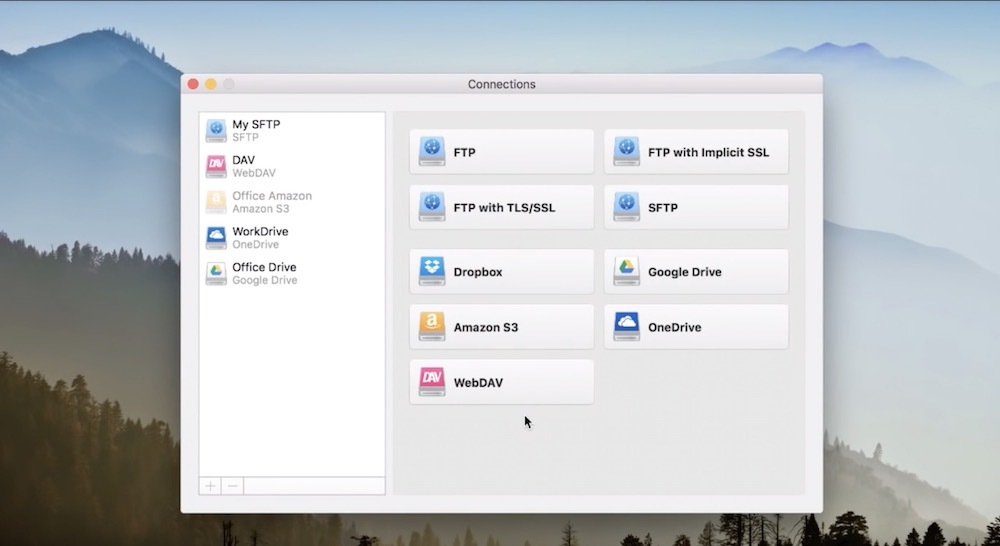1000x546 pixels.
Task: Open WorkDrive OneDrive saved connection
Action: pos(260,238)
